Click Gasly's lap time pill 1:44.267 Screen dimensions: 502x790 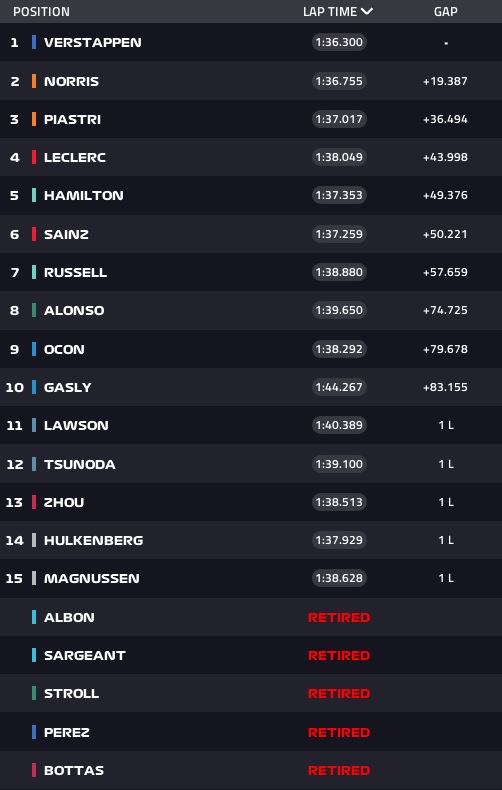point(339,387)
